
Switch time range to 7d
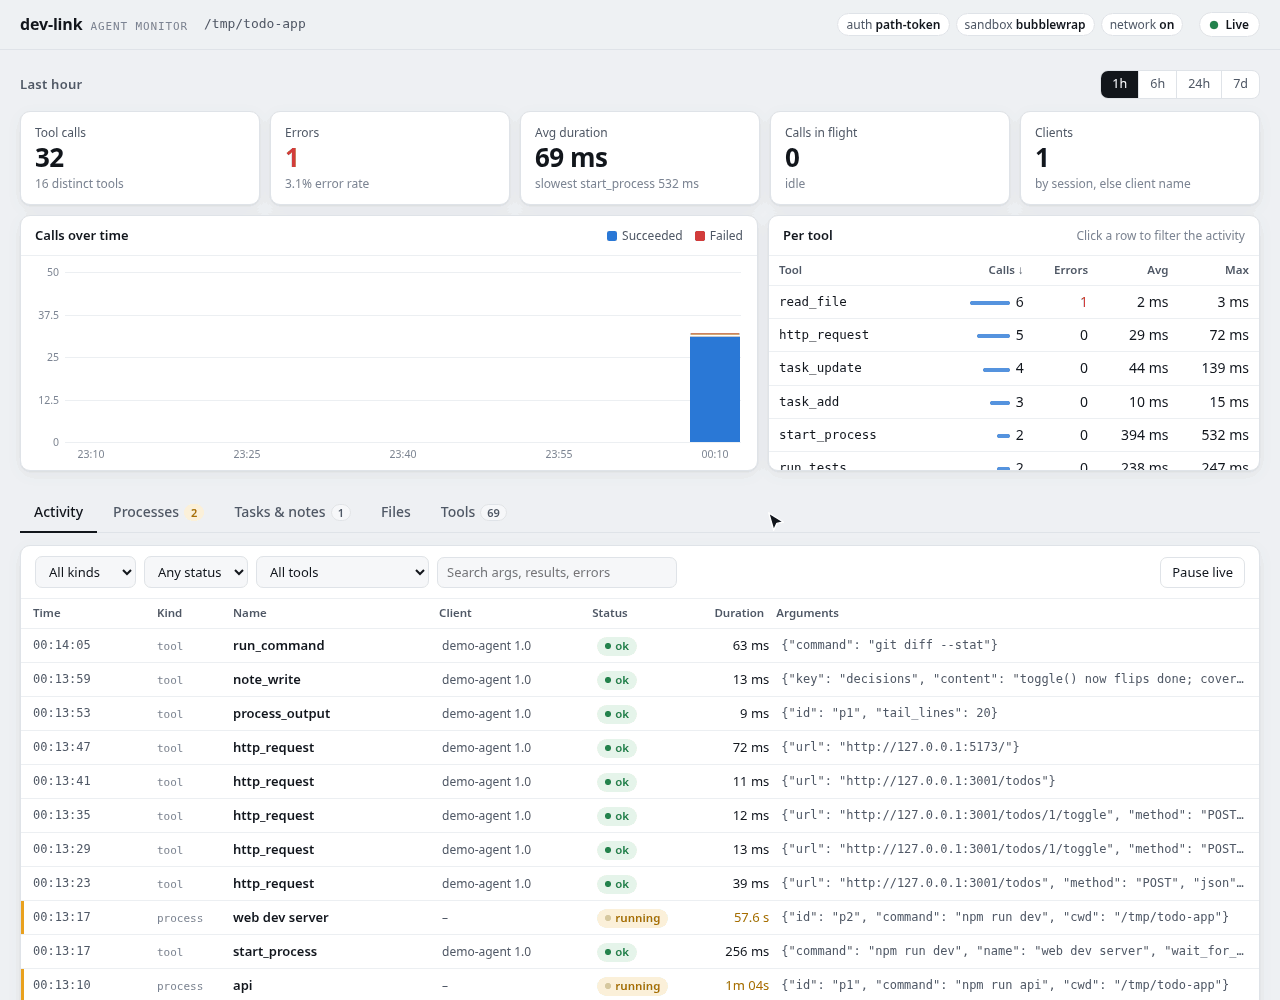[1240, 84]
